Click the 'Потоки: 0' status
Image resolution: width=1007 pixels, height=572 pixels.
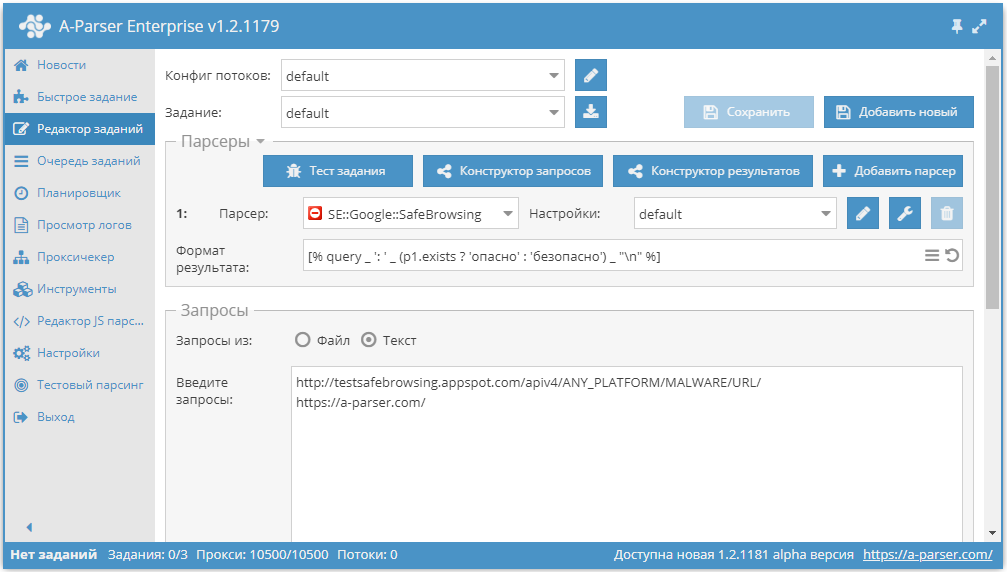(x=367, y=555)
